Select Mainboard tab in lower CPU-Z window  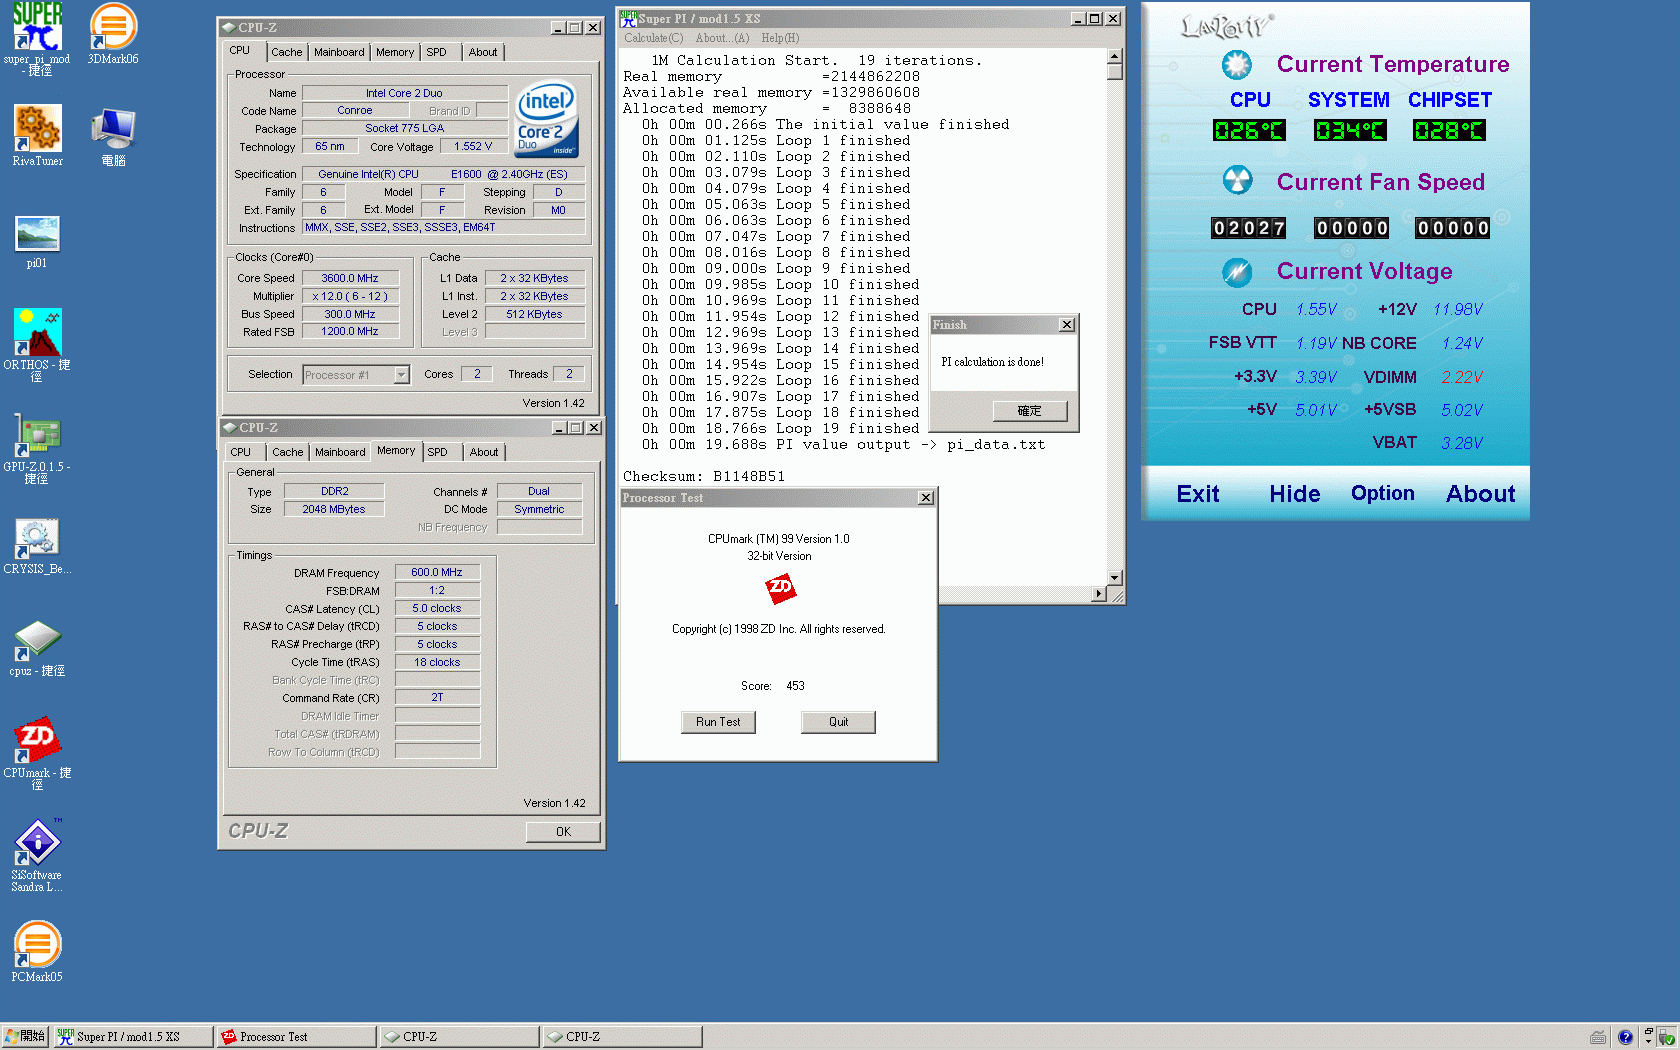[340, 452]
